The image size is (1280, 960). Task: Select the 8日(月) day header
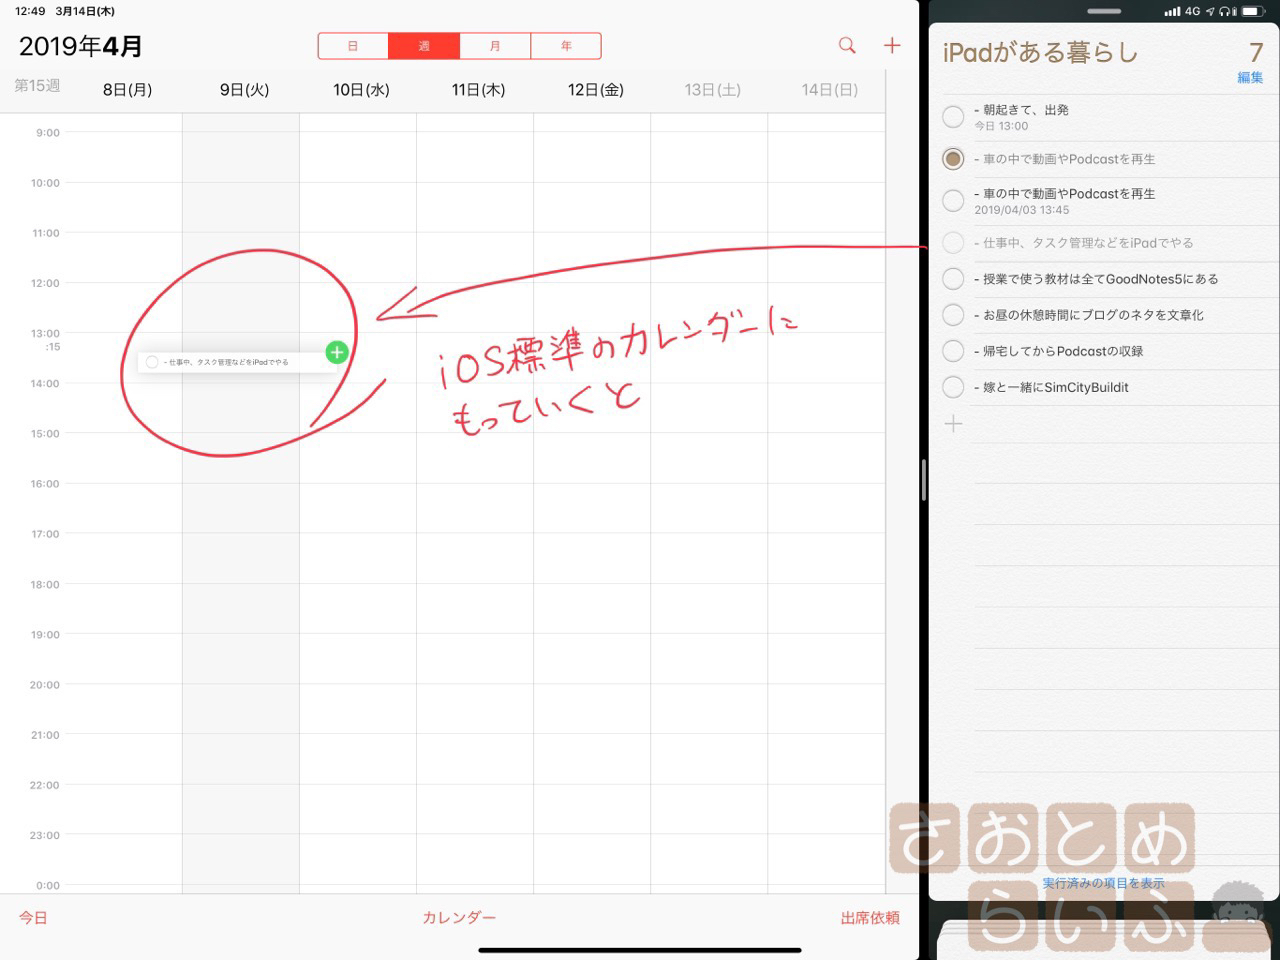[127, 90]
